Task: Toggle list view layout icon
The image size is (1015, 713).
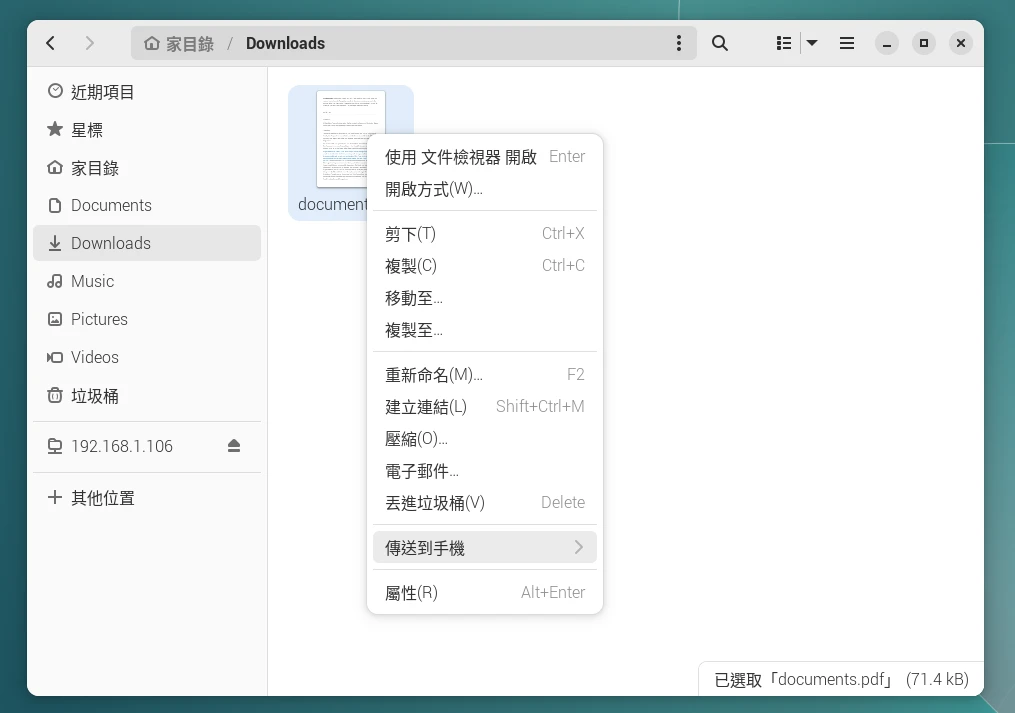Action: [784, 43]
